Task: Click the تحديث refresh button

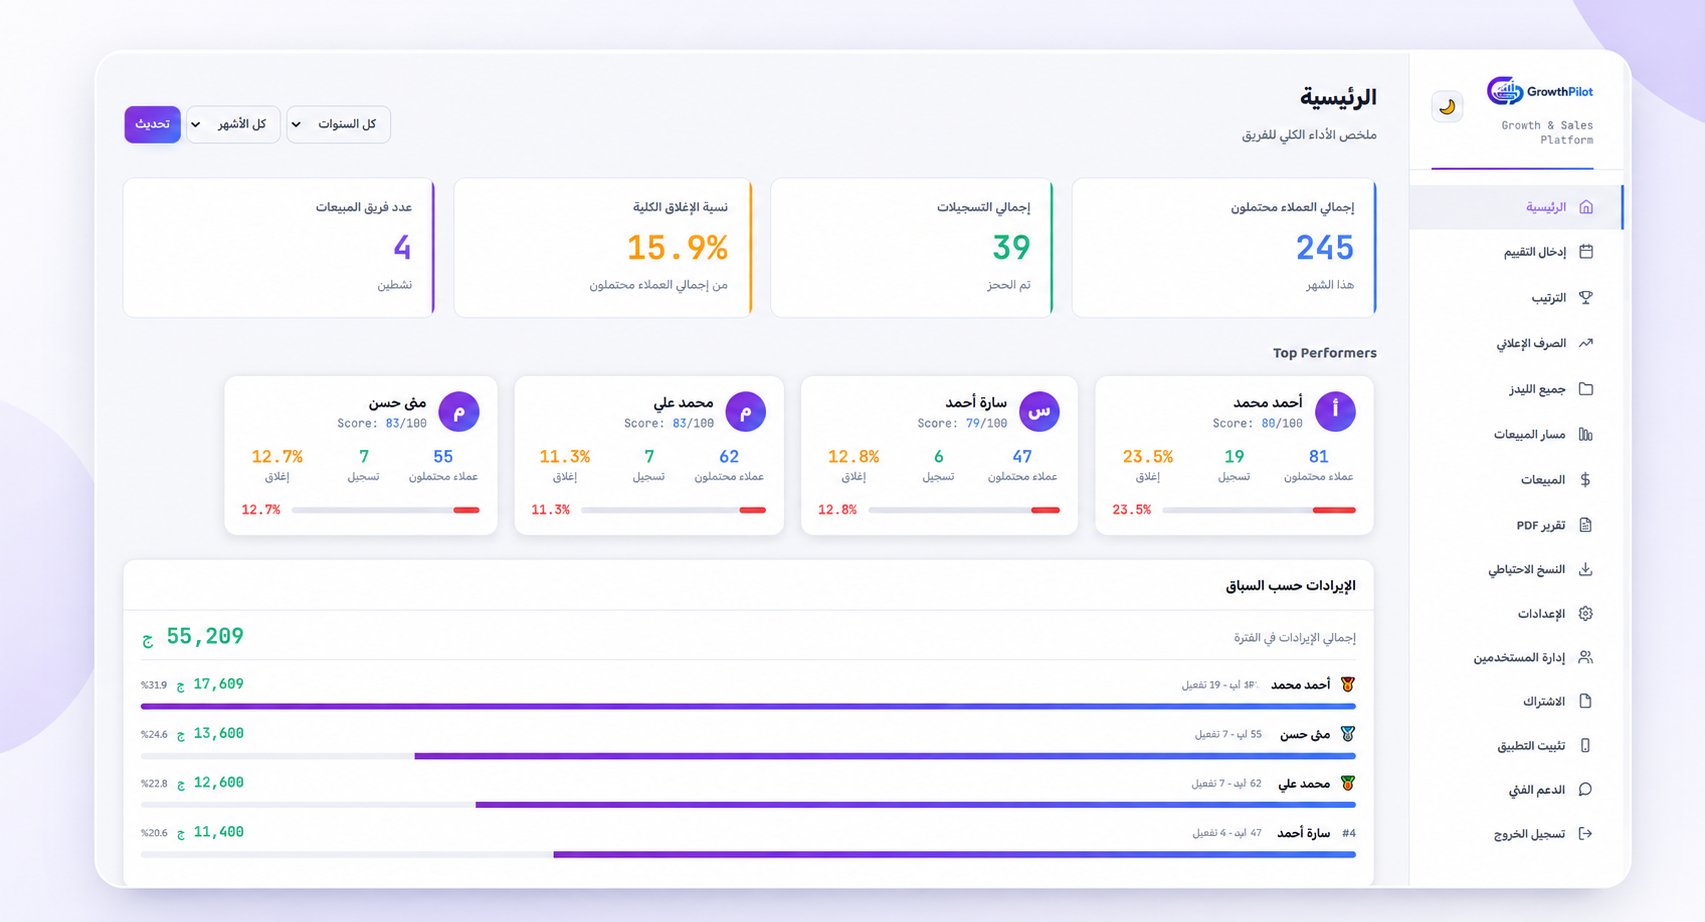Action: tap(152, 124)
